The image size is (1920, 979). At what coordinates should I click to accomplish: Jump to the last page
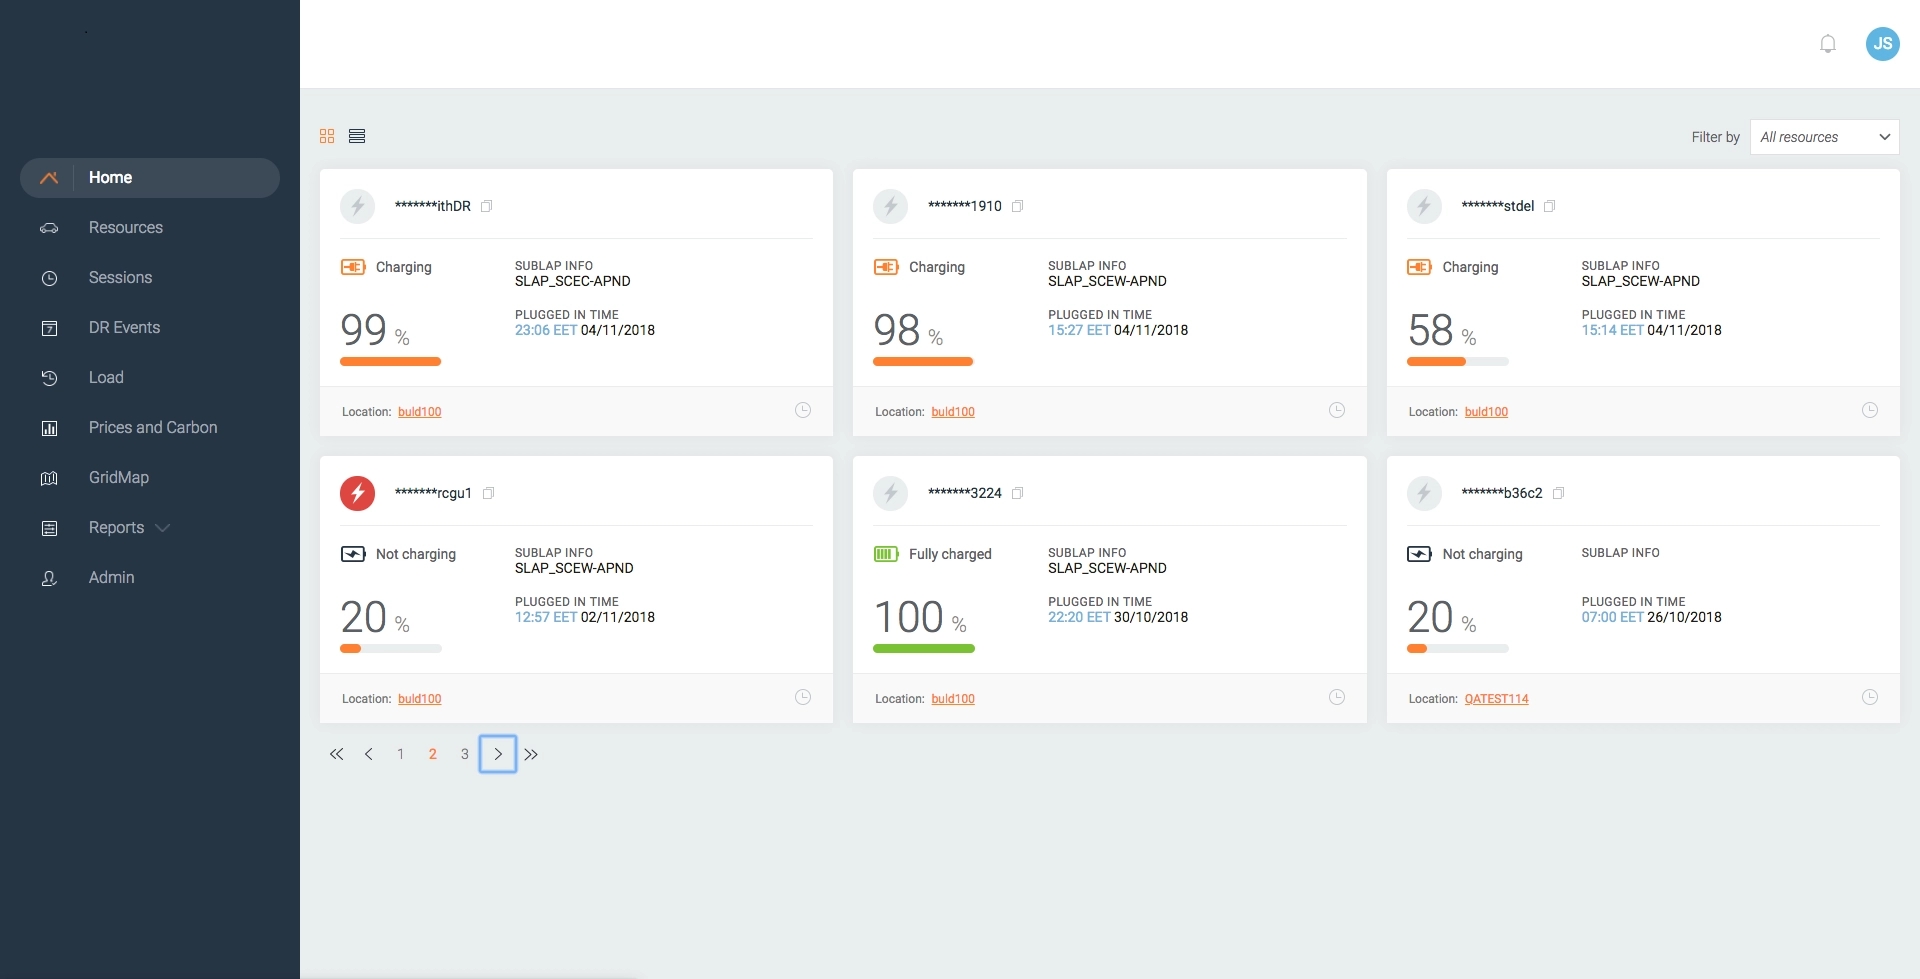point(531,754)
